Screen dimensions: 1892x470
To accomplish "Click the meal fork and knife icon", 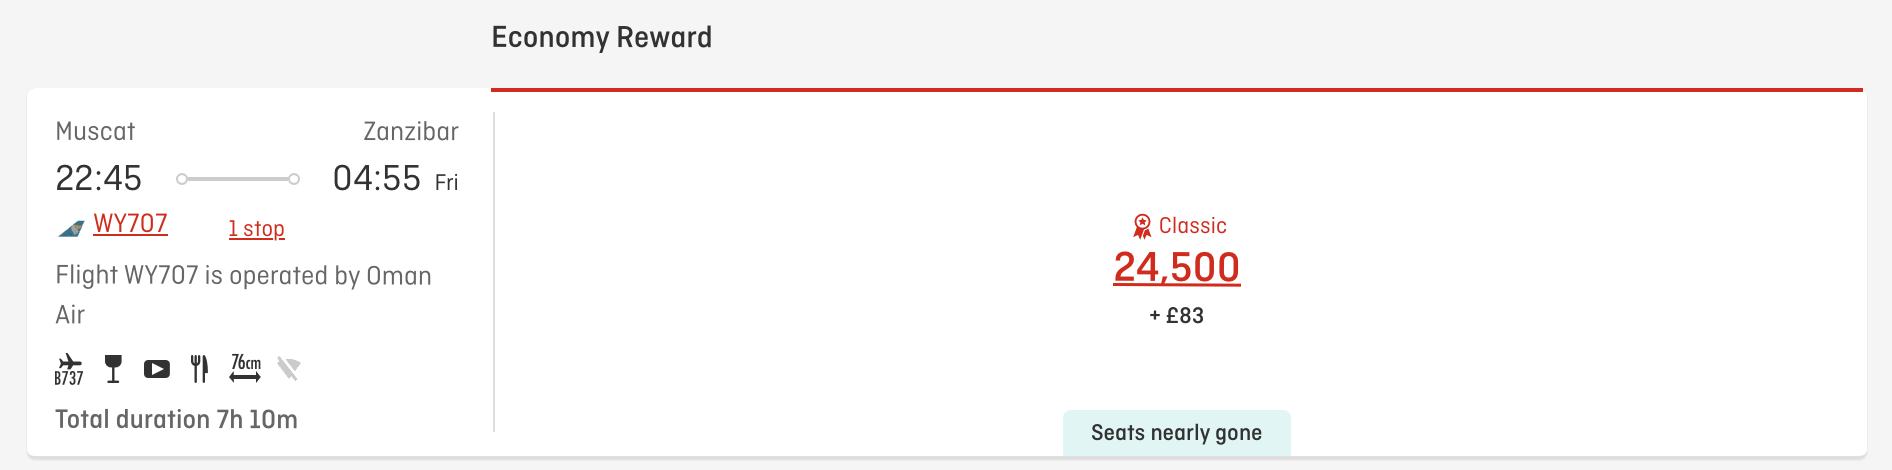I will coord(200,369).
